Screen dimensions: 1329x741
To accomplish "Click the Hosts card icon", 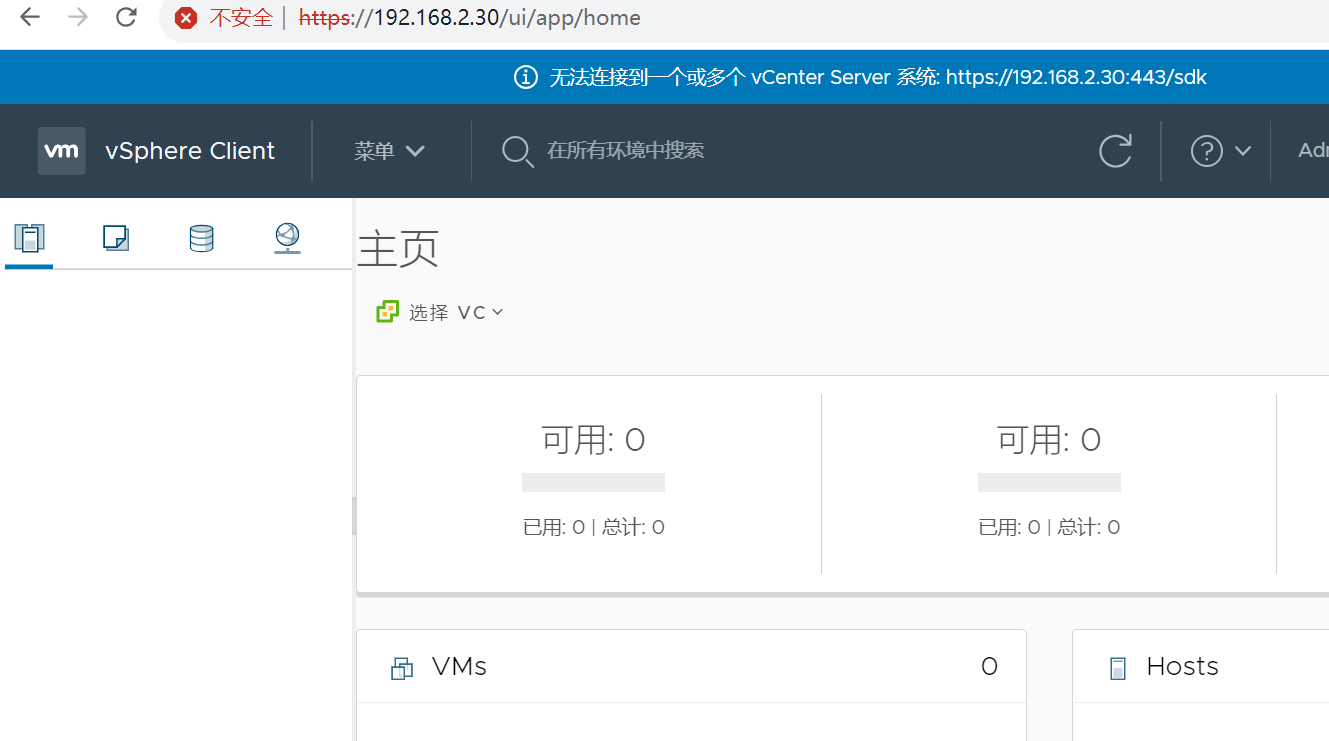I will coord(1118,669).
